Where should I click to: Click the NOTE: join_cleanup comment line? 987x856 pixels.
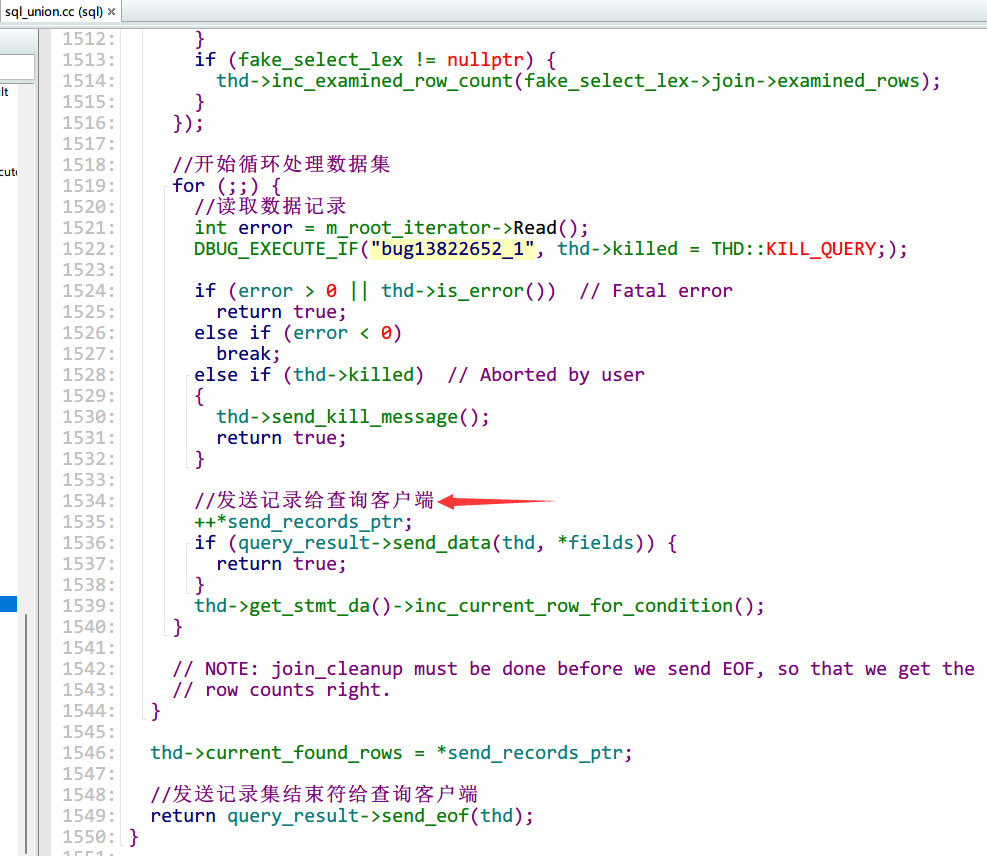(573, 669)
